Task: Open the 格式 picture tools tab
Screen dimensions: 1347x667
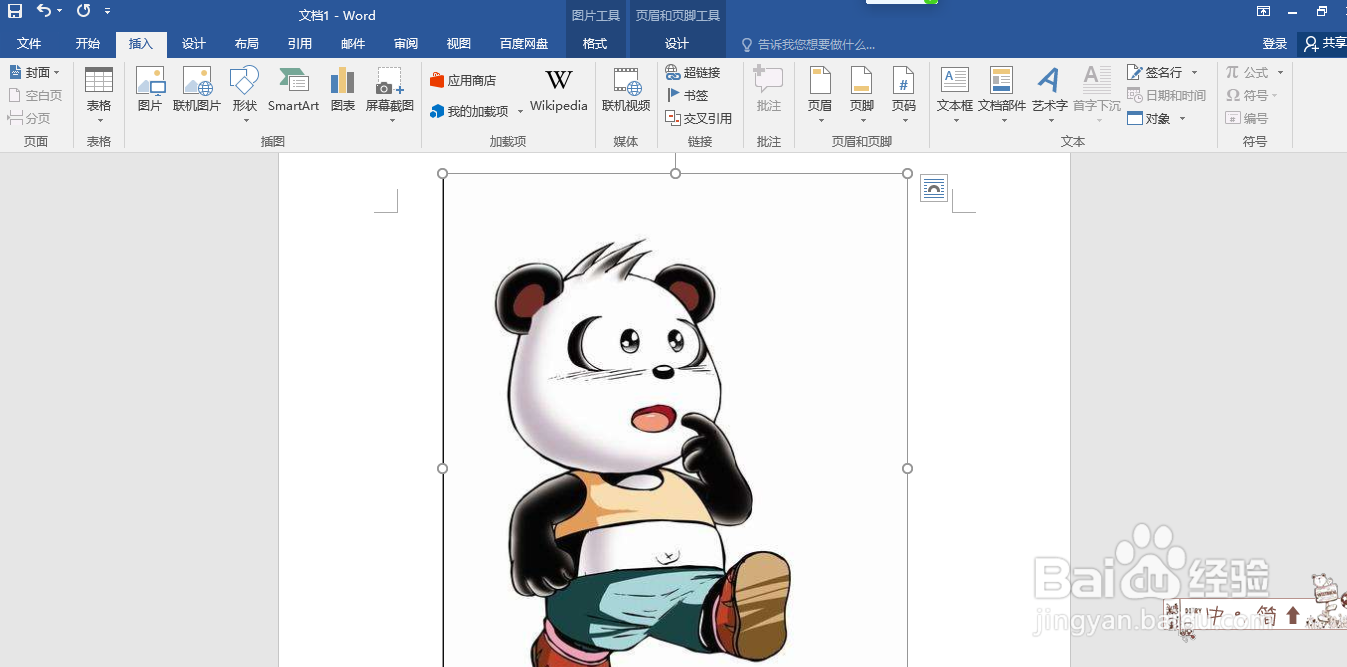Action: [595, 44]
